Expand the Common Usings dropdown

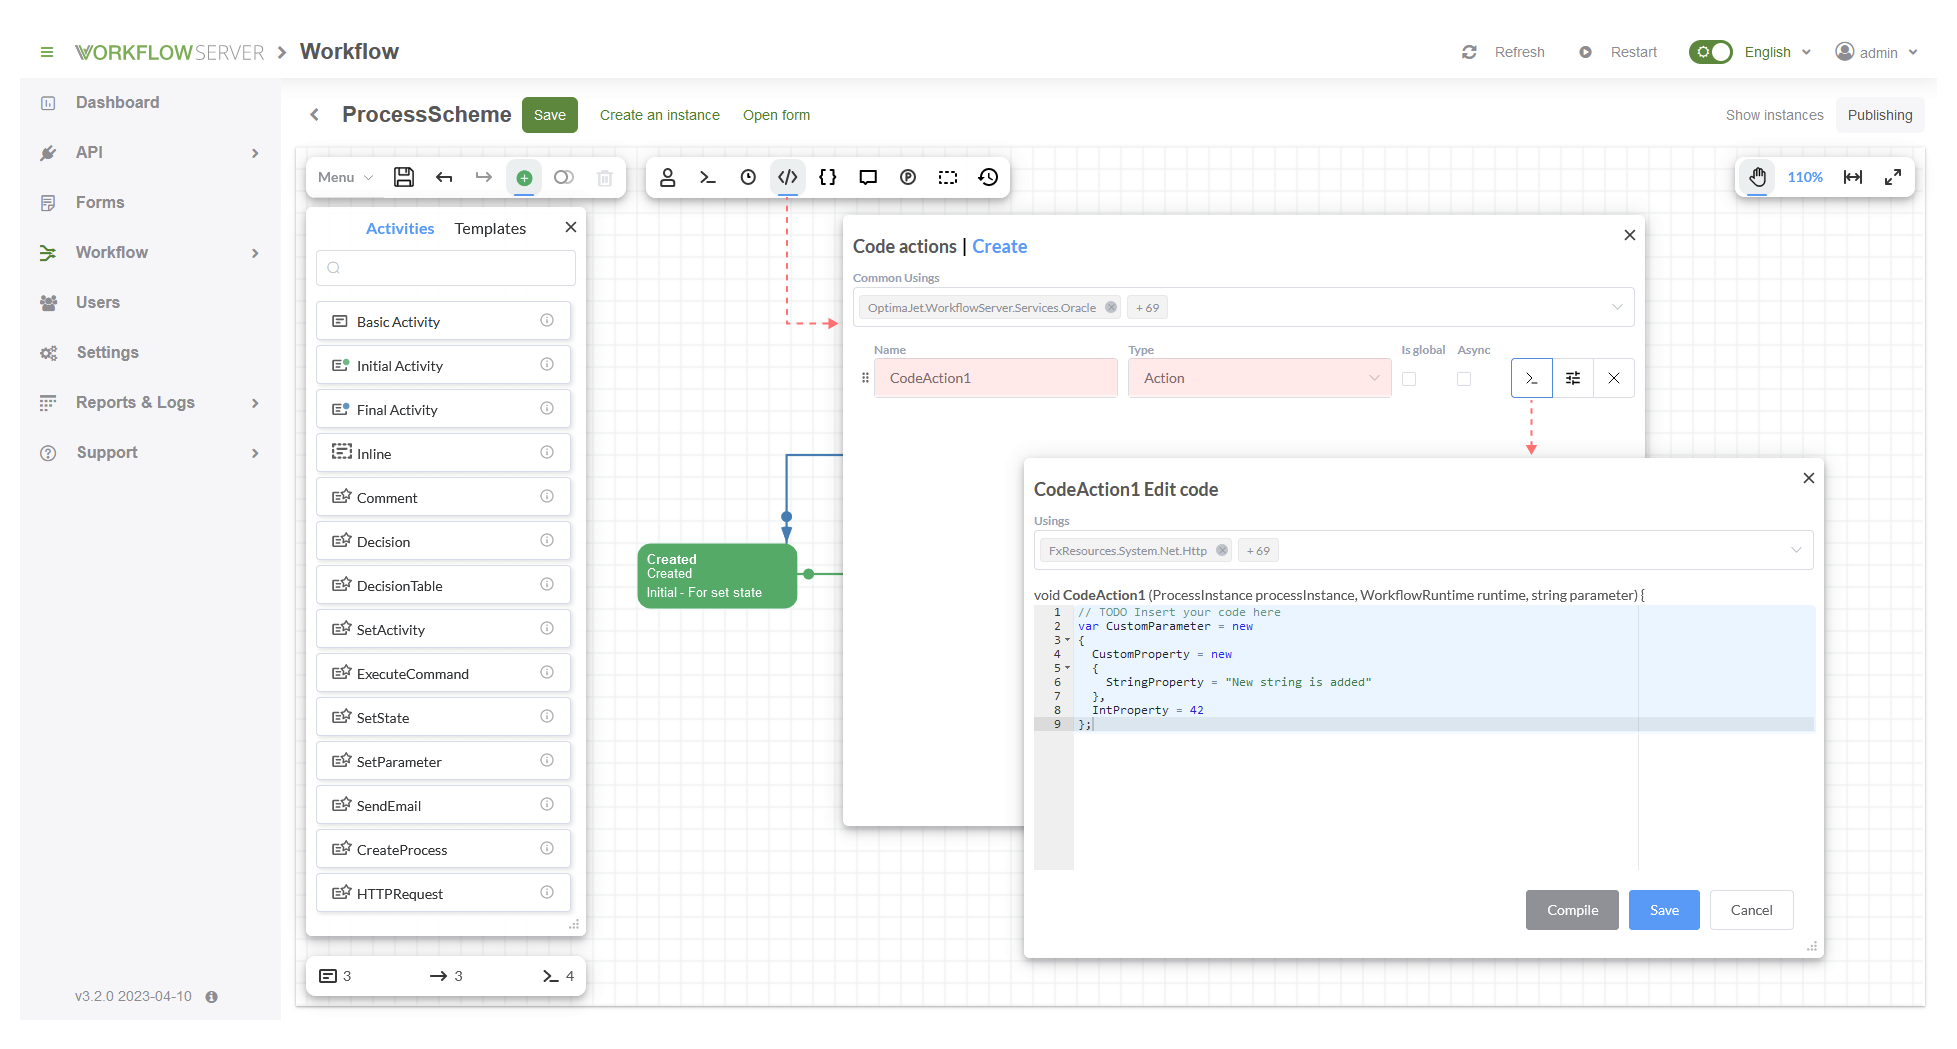click(1617, 307)
